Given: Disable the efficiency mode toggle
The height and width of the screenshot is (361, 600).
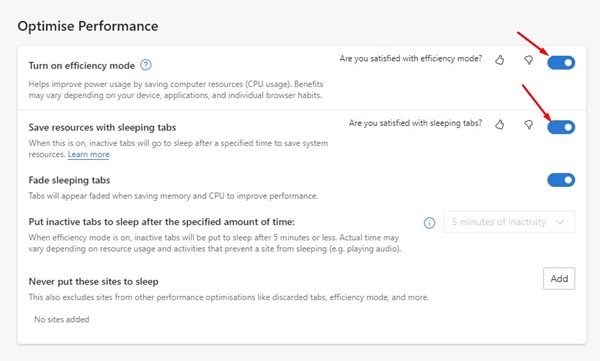Looking at the screenshot, I should point(561,62).
